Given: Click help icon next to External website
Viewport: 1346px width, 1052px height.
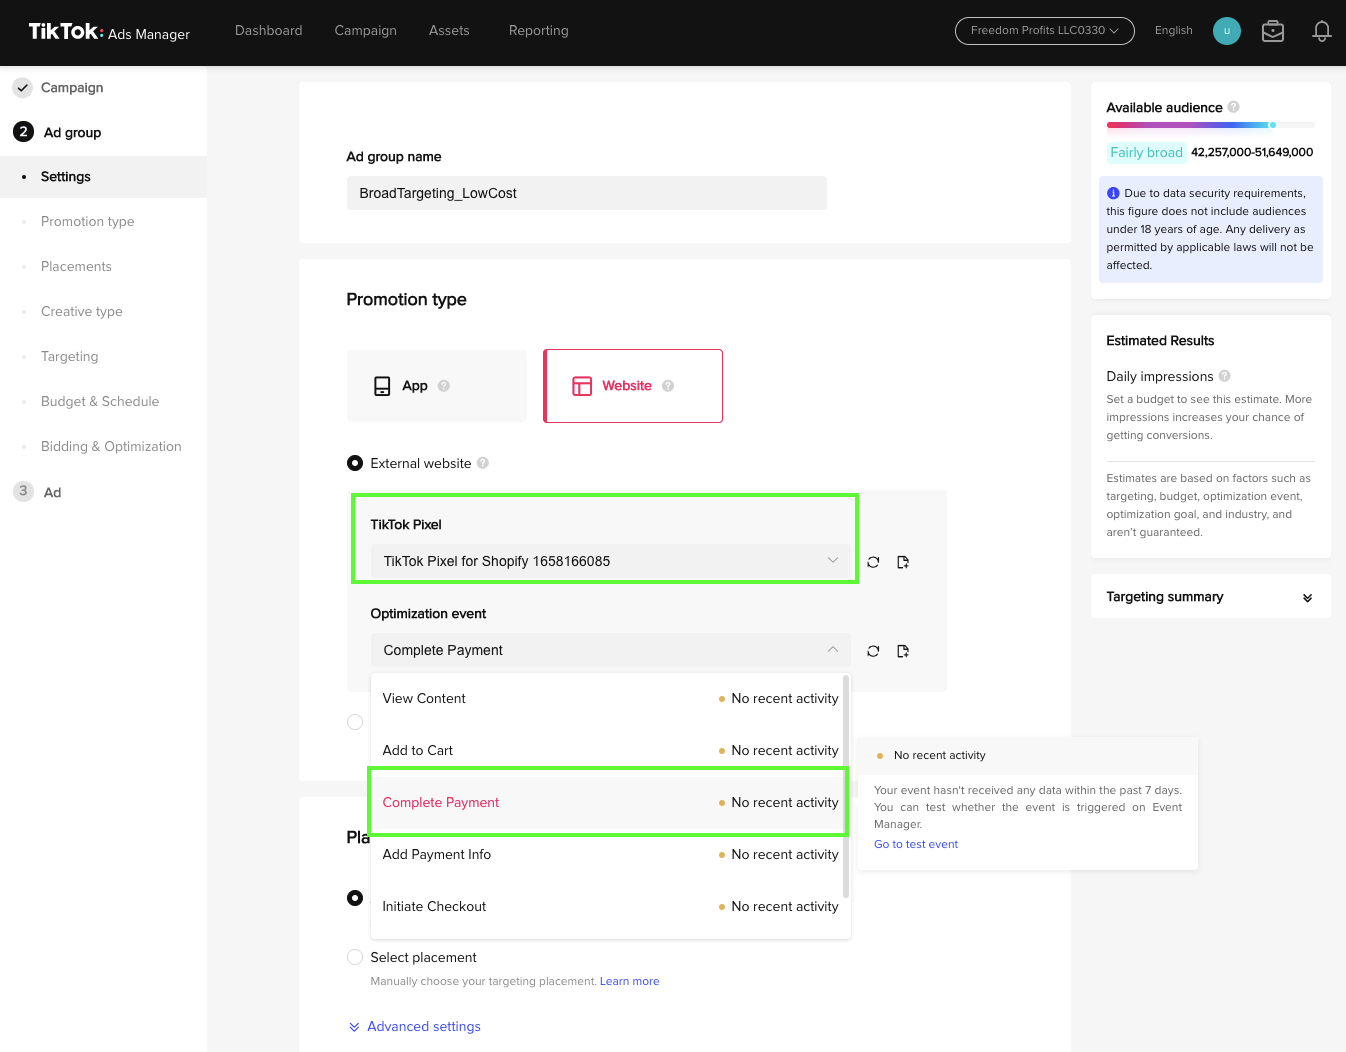Looking at the screenshot, I should tap(483, 463).
